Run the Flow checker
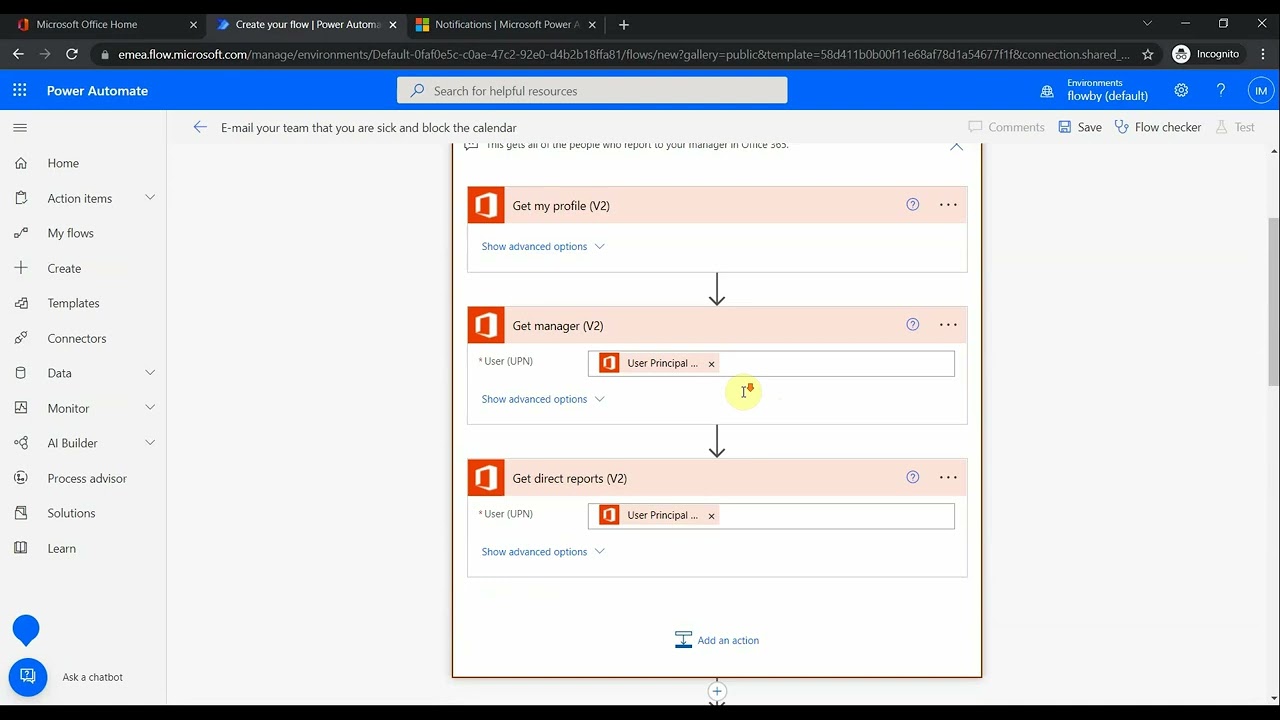The width and height of the screenshot is (1280, 720). (1158, 127)
